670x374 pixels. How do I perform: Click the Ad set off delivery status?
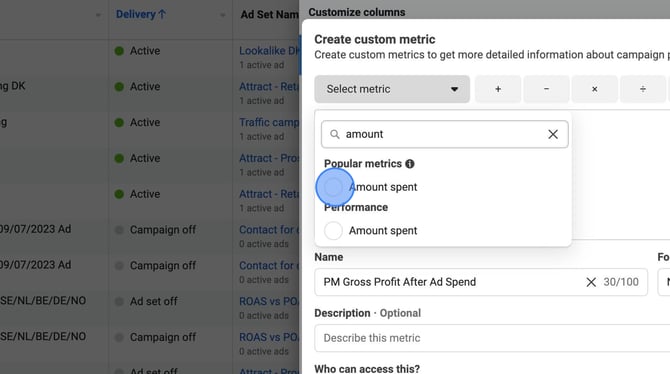[153, 301]
